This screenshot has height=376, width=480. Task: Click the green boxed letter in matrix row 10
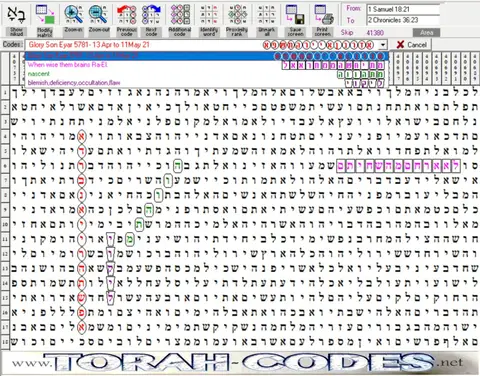pyautogui.click(x=139, y=224)
